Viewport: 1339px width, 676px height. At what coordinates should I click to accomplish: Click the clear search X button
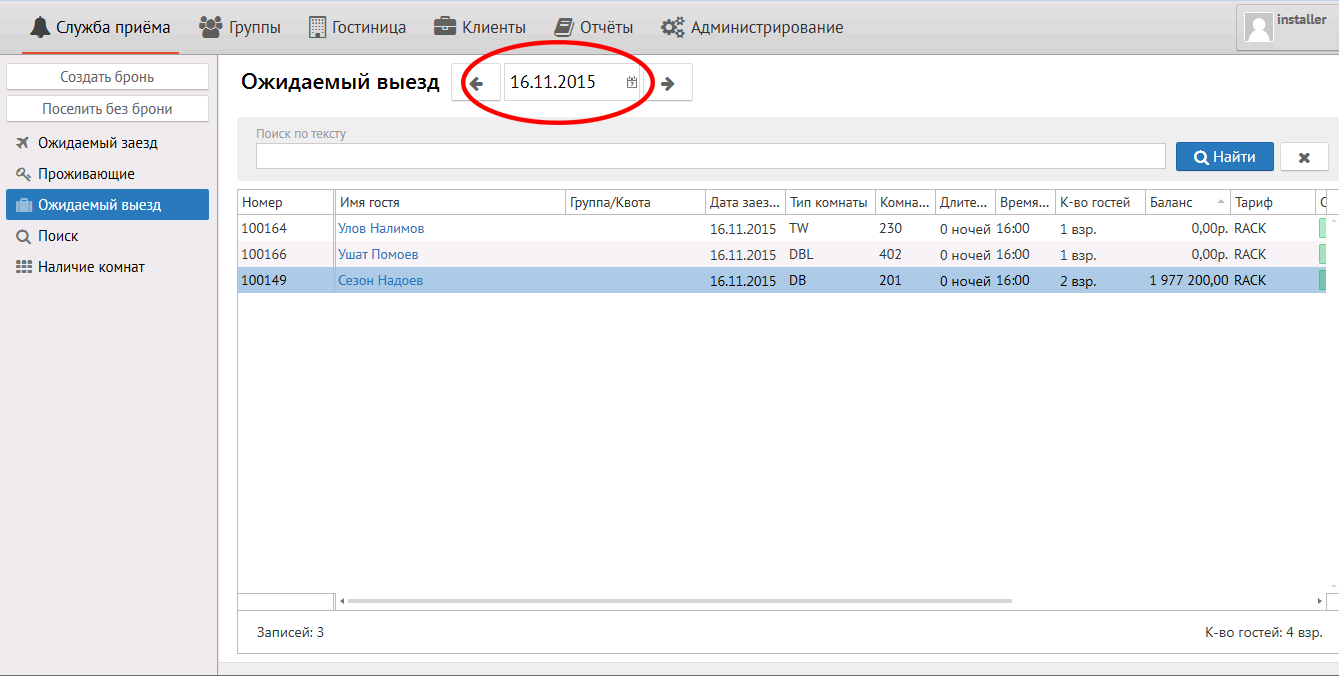(1304, 157)
